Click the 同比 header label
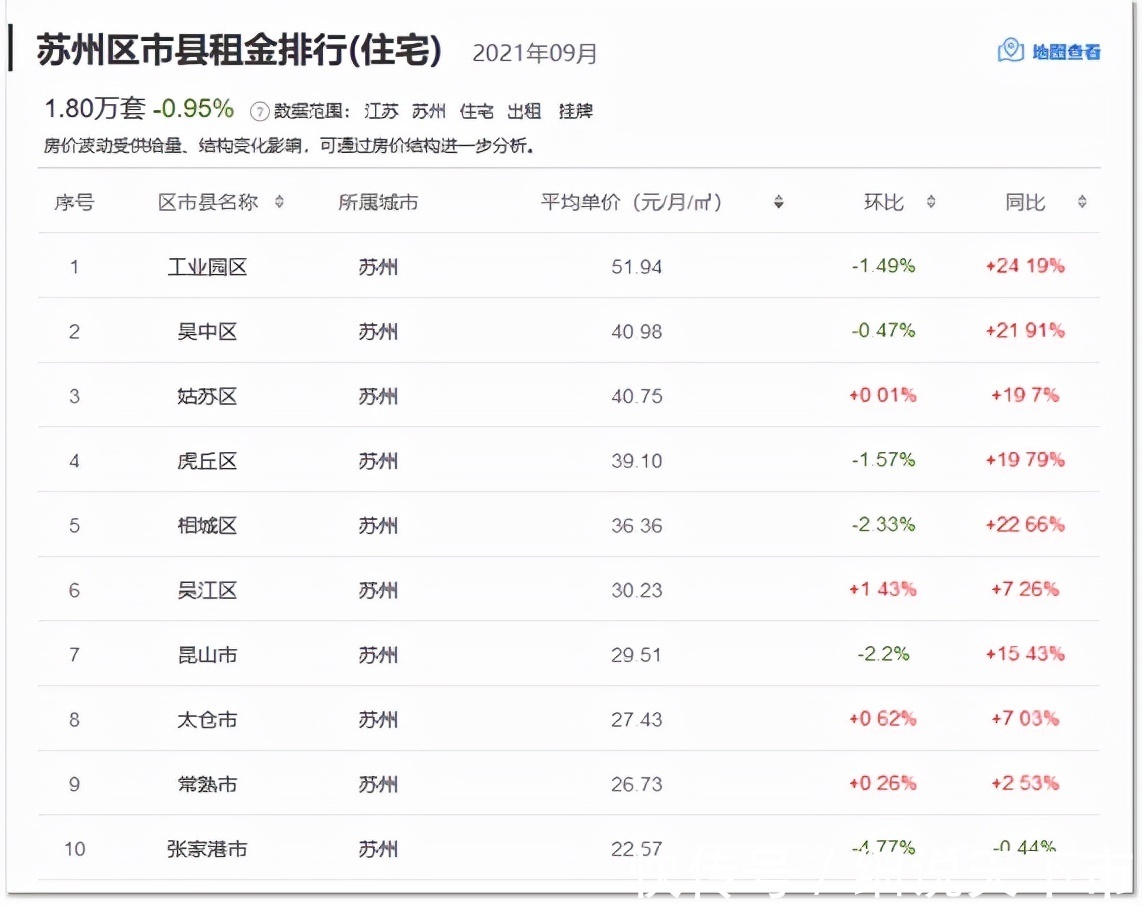The image size is (1142, 906). point(1025,202)
